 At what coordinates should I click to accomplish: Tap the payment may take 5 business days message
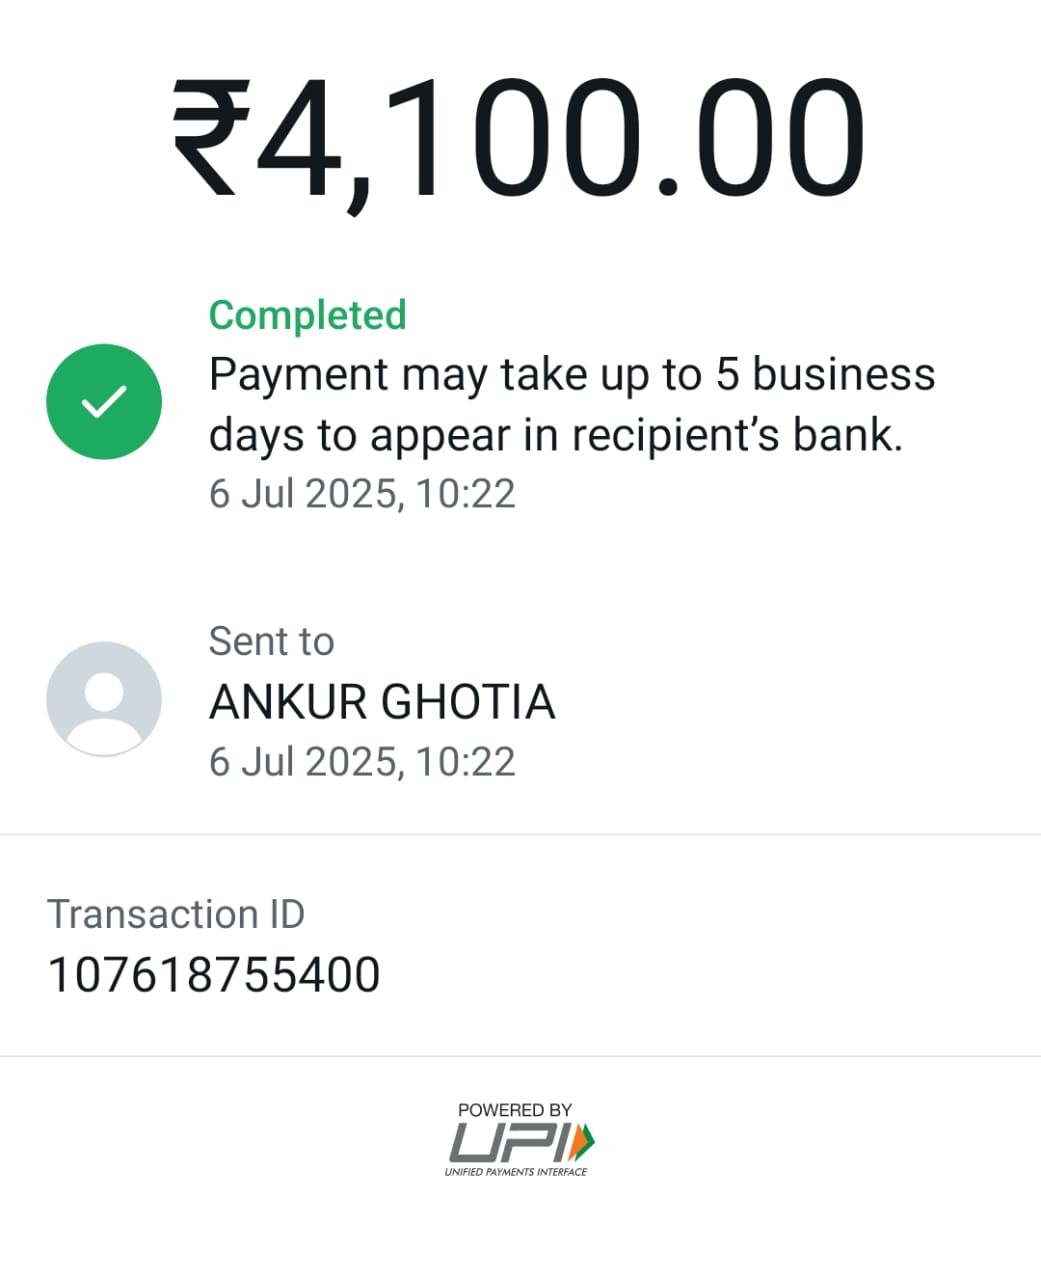pyautogui.click(x=572, y=405)
